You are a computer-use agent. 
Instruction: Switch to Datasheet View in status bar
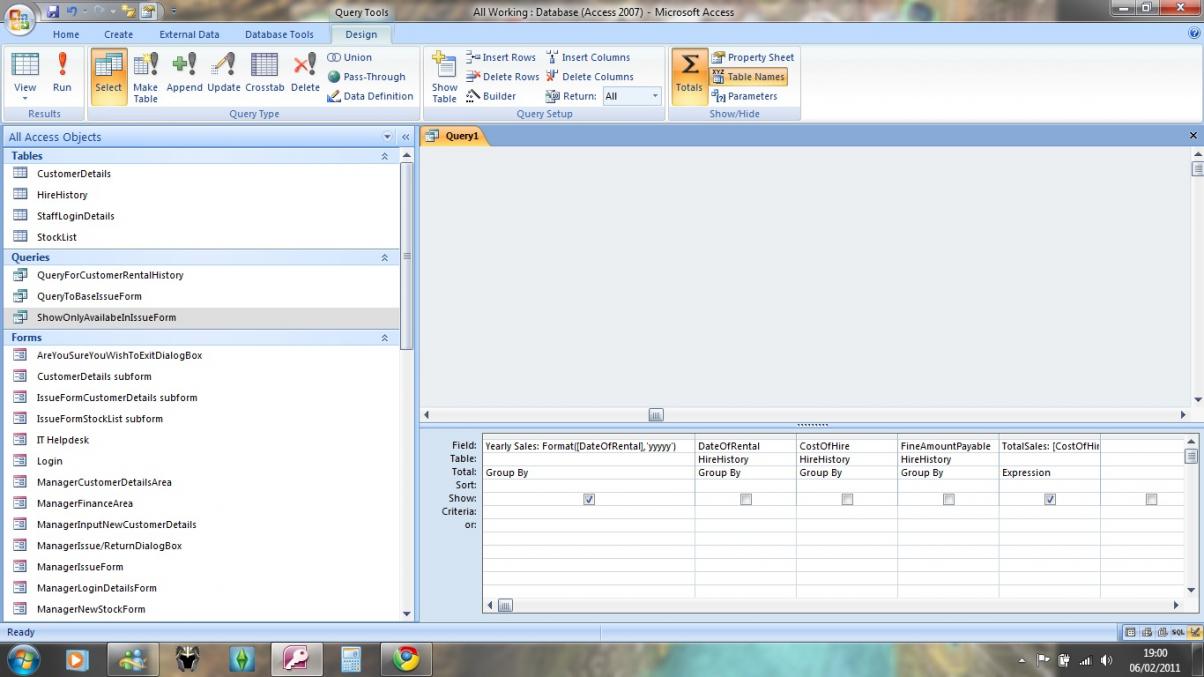point(1131,632)
